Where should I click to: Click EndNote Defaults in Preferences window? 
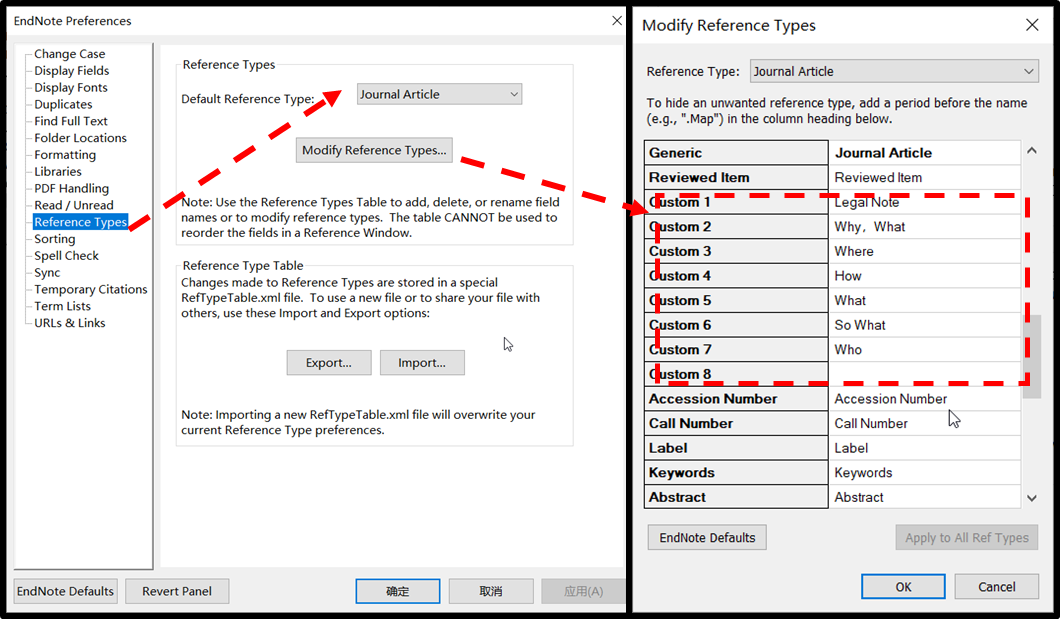(x=66, y=591)
